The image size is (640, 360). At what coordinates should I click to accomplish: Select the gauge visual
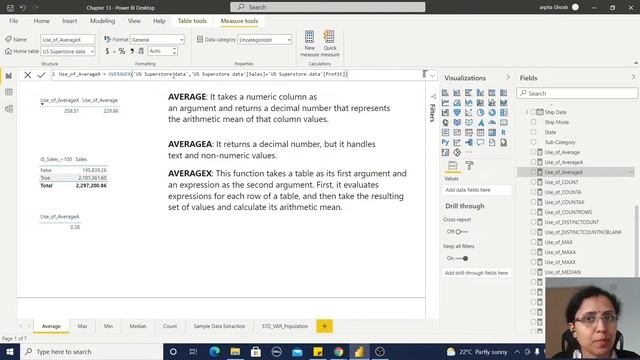click(492, 122)
